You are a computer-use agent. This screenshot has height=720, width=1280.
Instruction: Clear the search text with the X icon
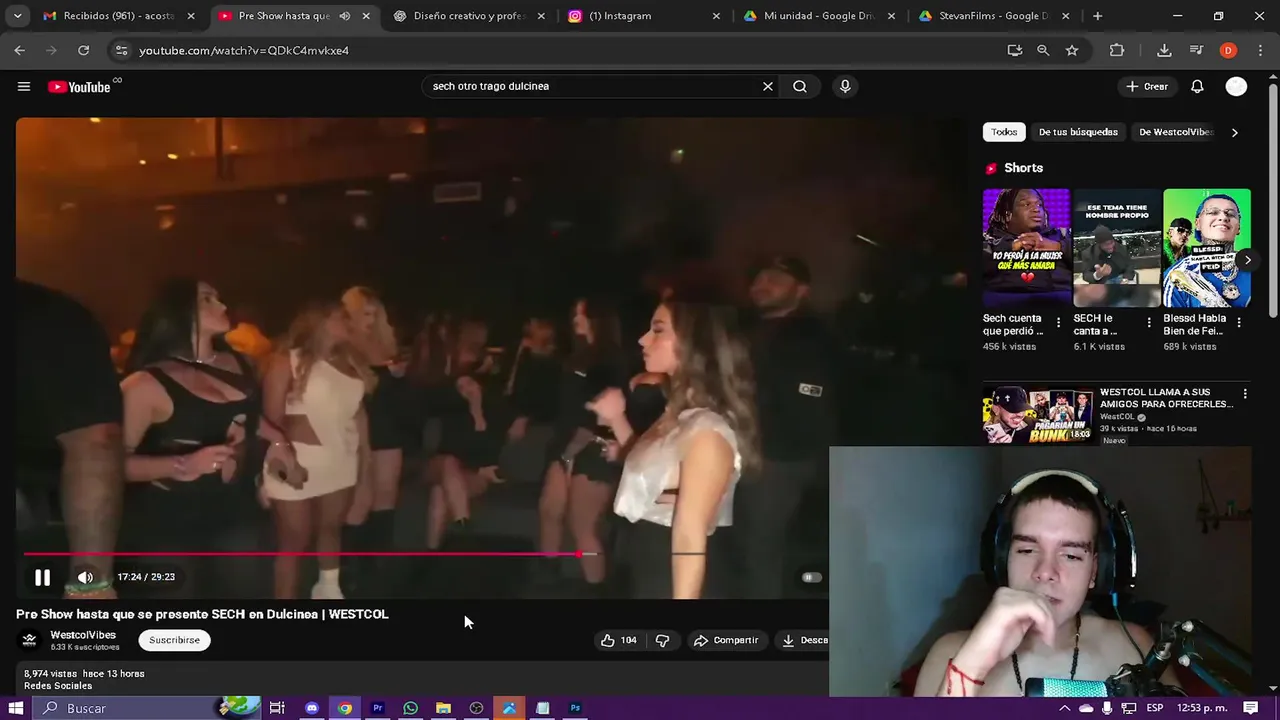[x=768, y=86]
